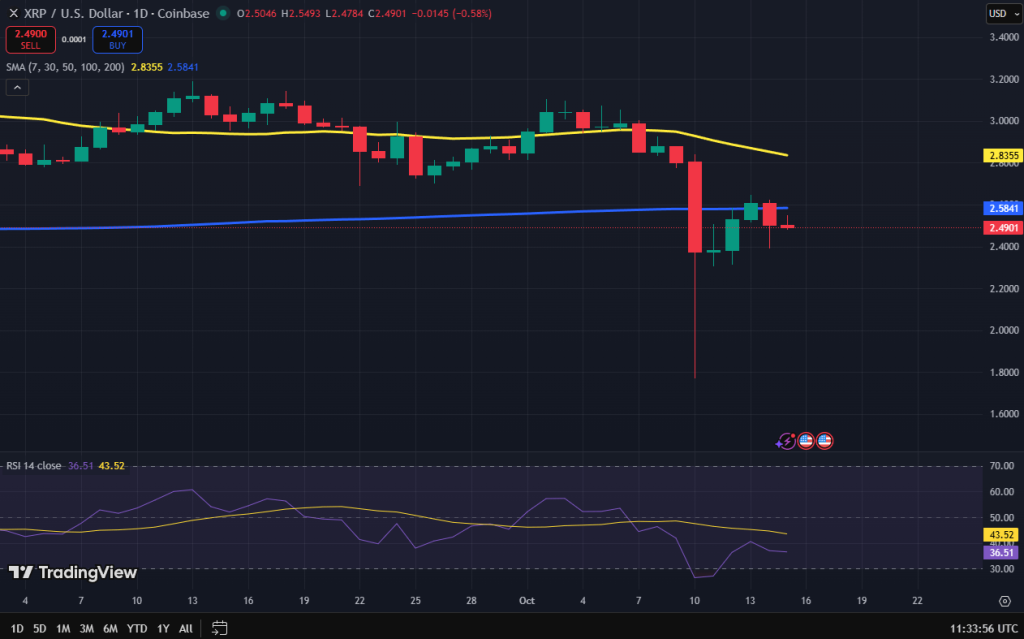Switch to the All time range
1024x639 pixels.
pos(186,629)
